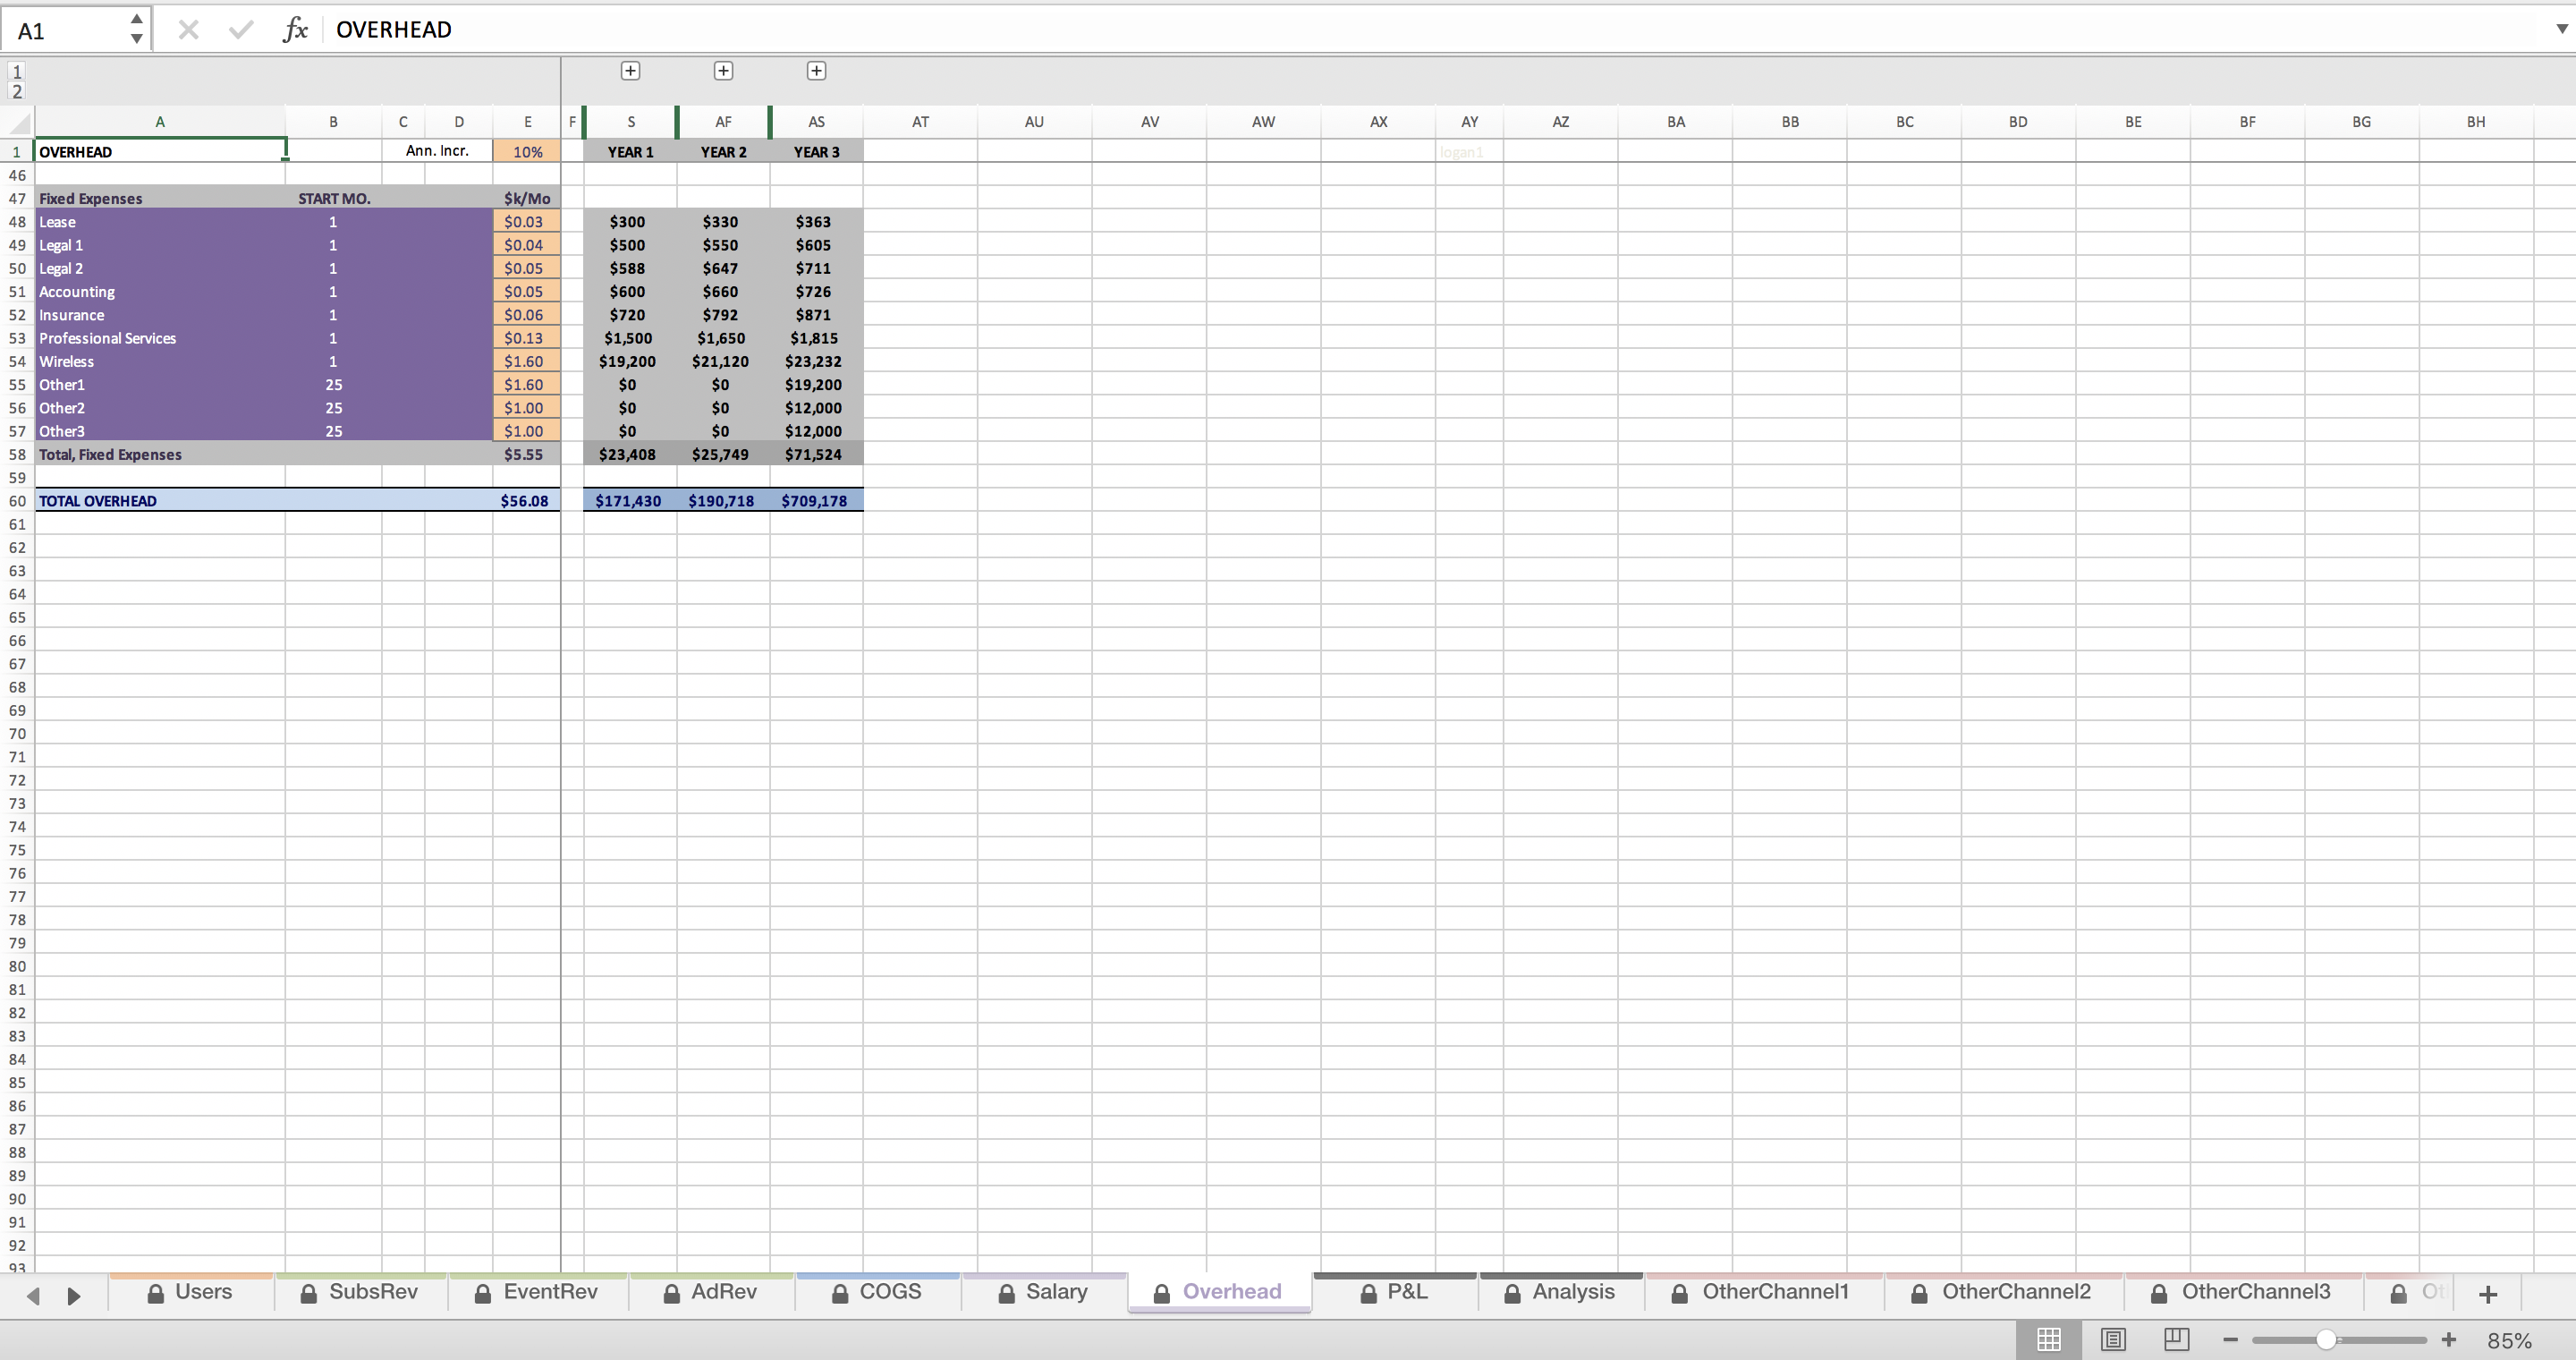Click the Other1 start month 25

[x=333, y=385]
